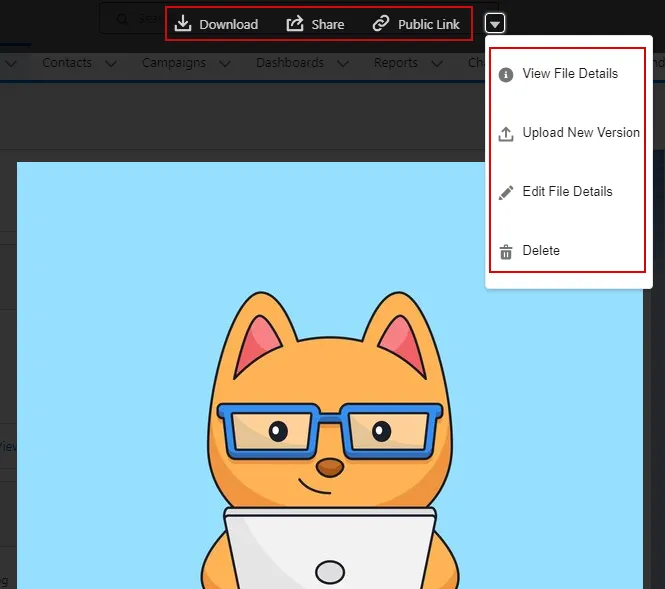Click the Download arrow icon

182,23
